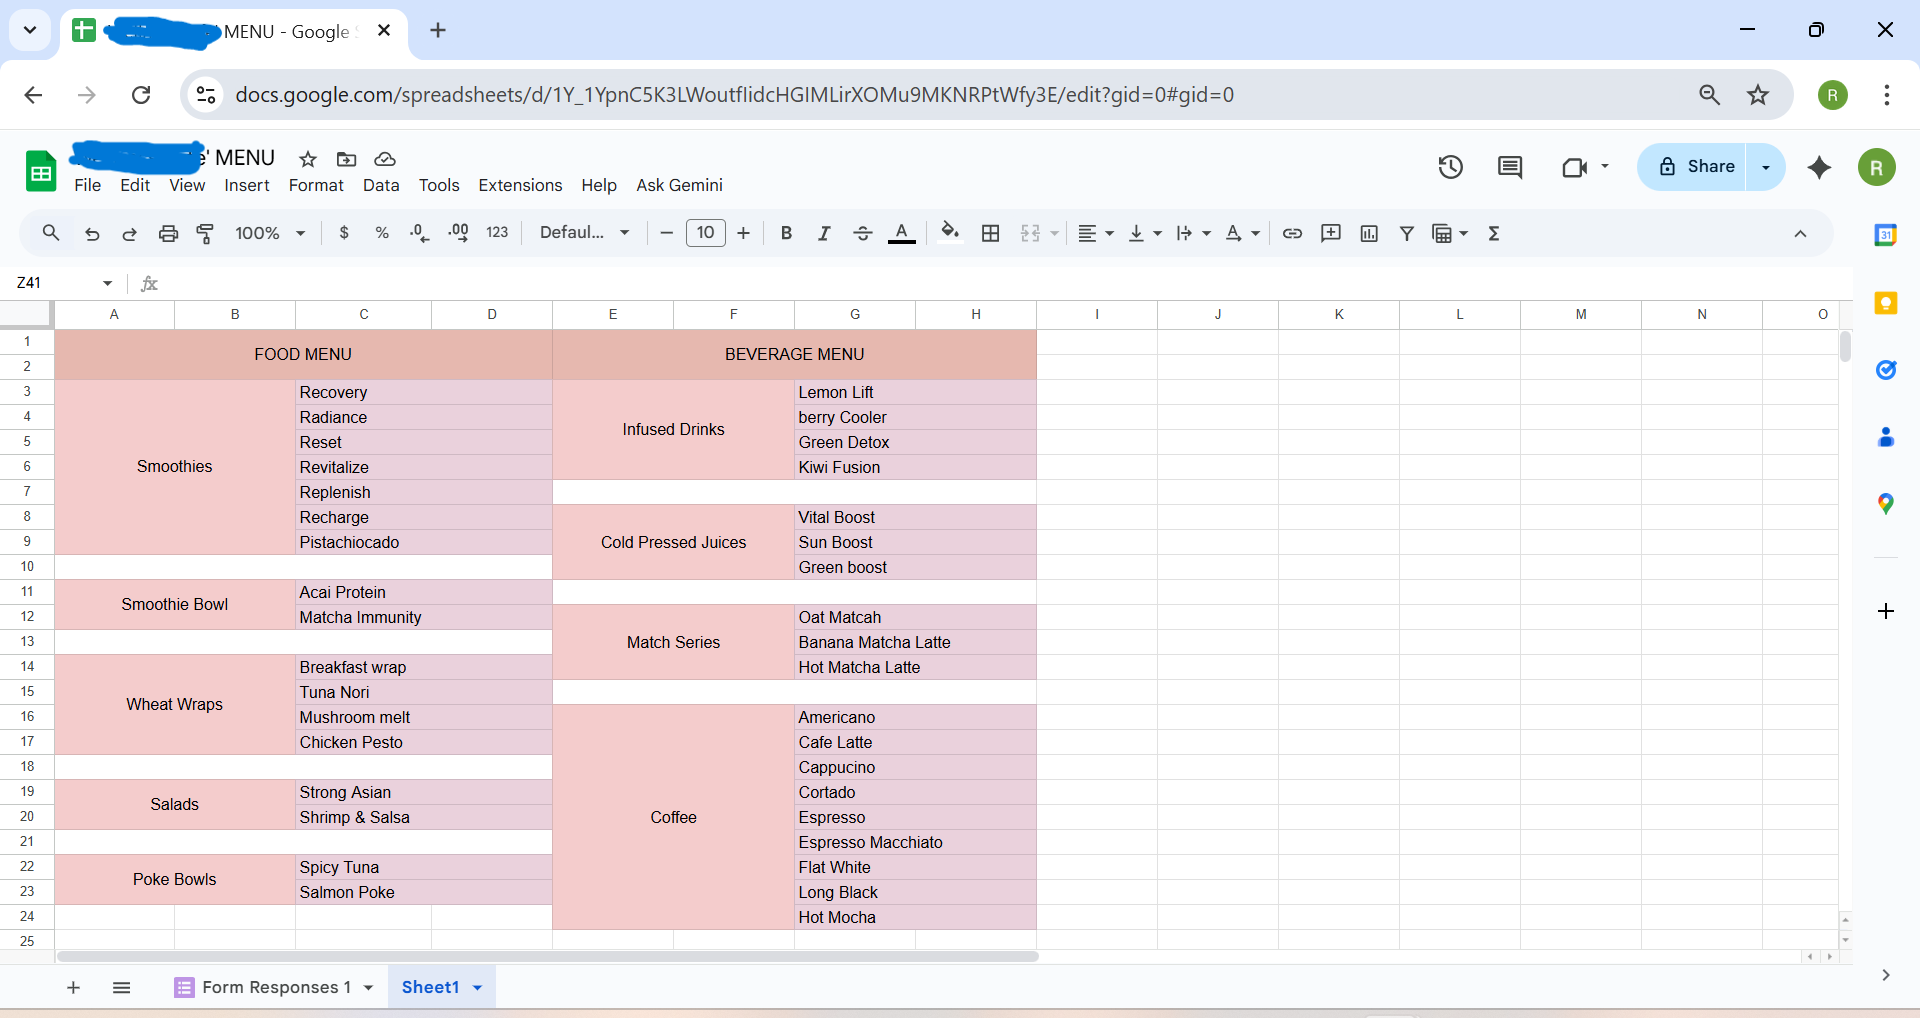Open the Insert menu

tap(247, 185)
